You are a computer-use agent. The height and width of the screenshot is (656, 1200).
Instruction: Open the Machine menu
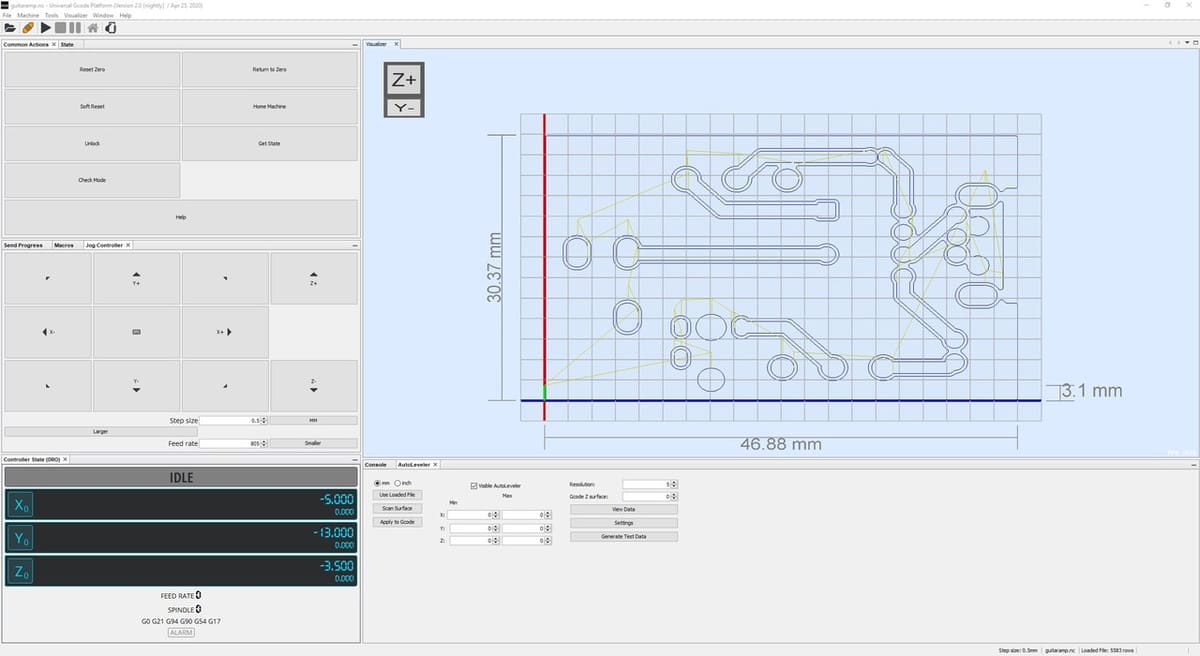click(x=28, y=16)
